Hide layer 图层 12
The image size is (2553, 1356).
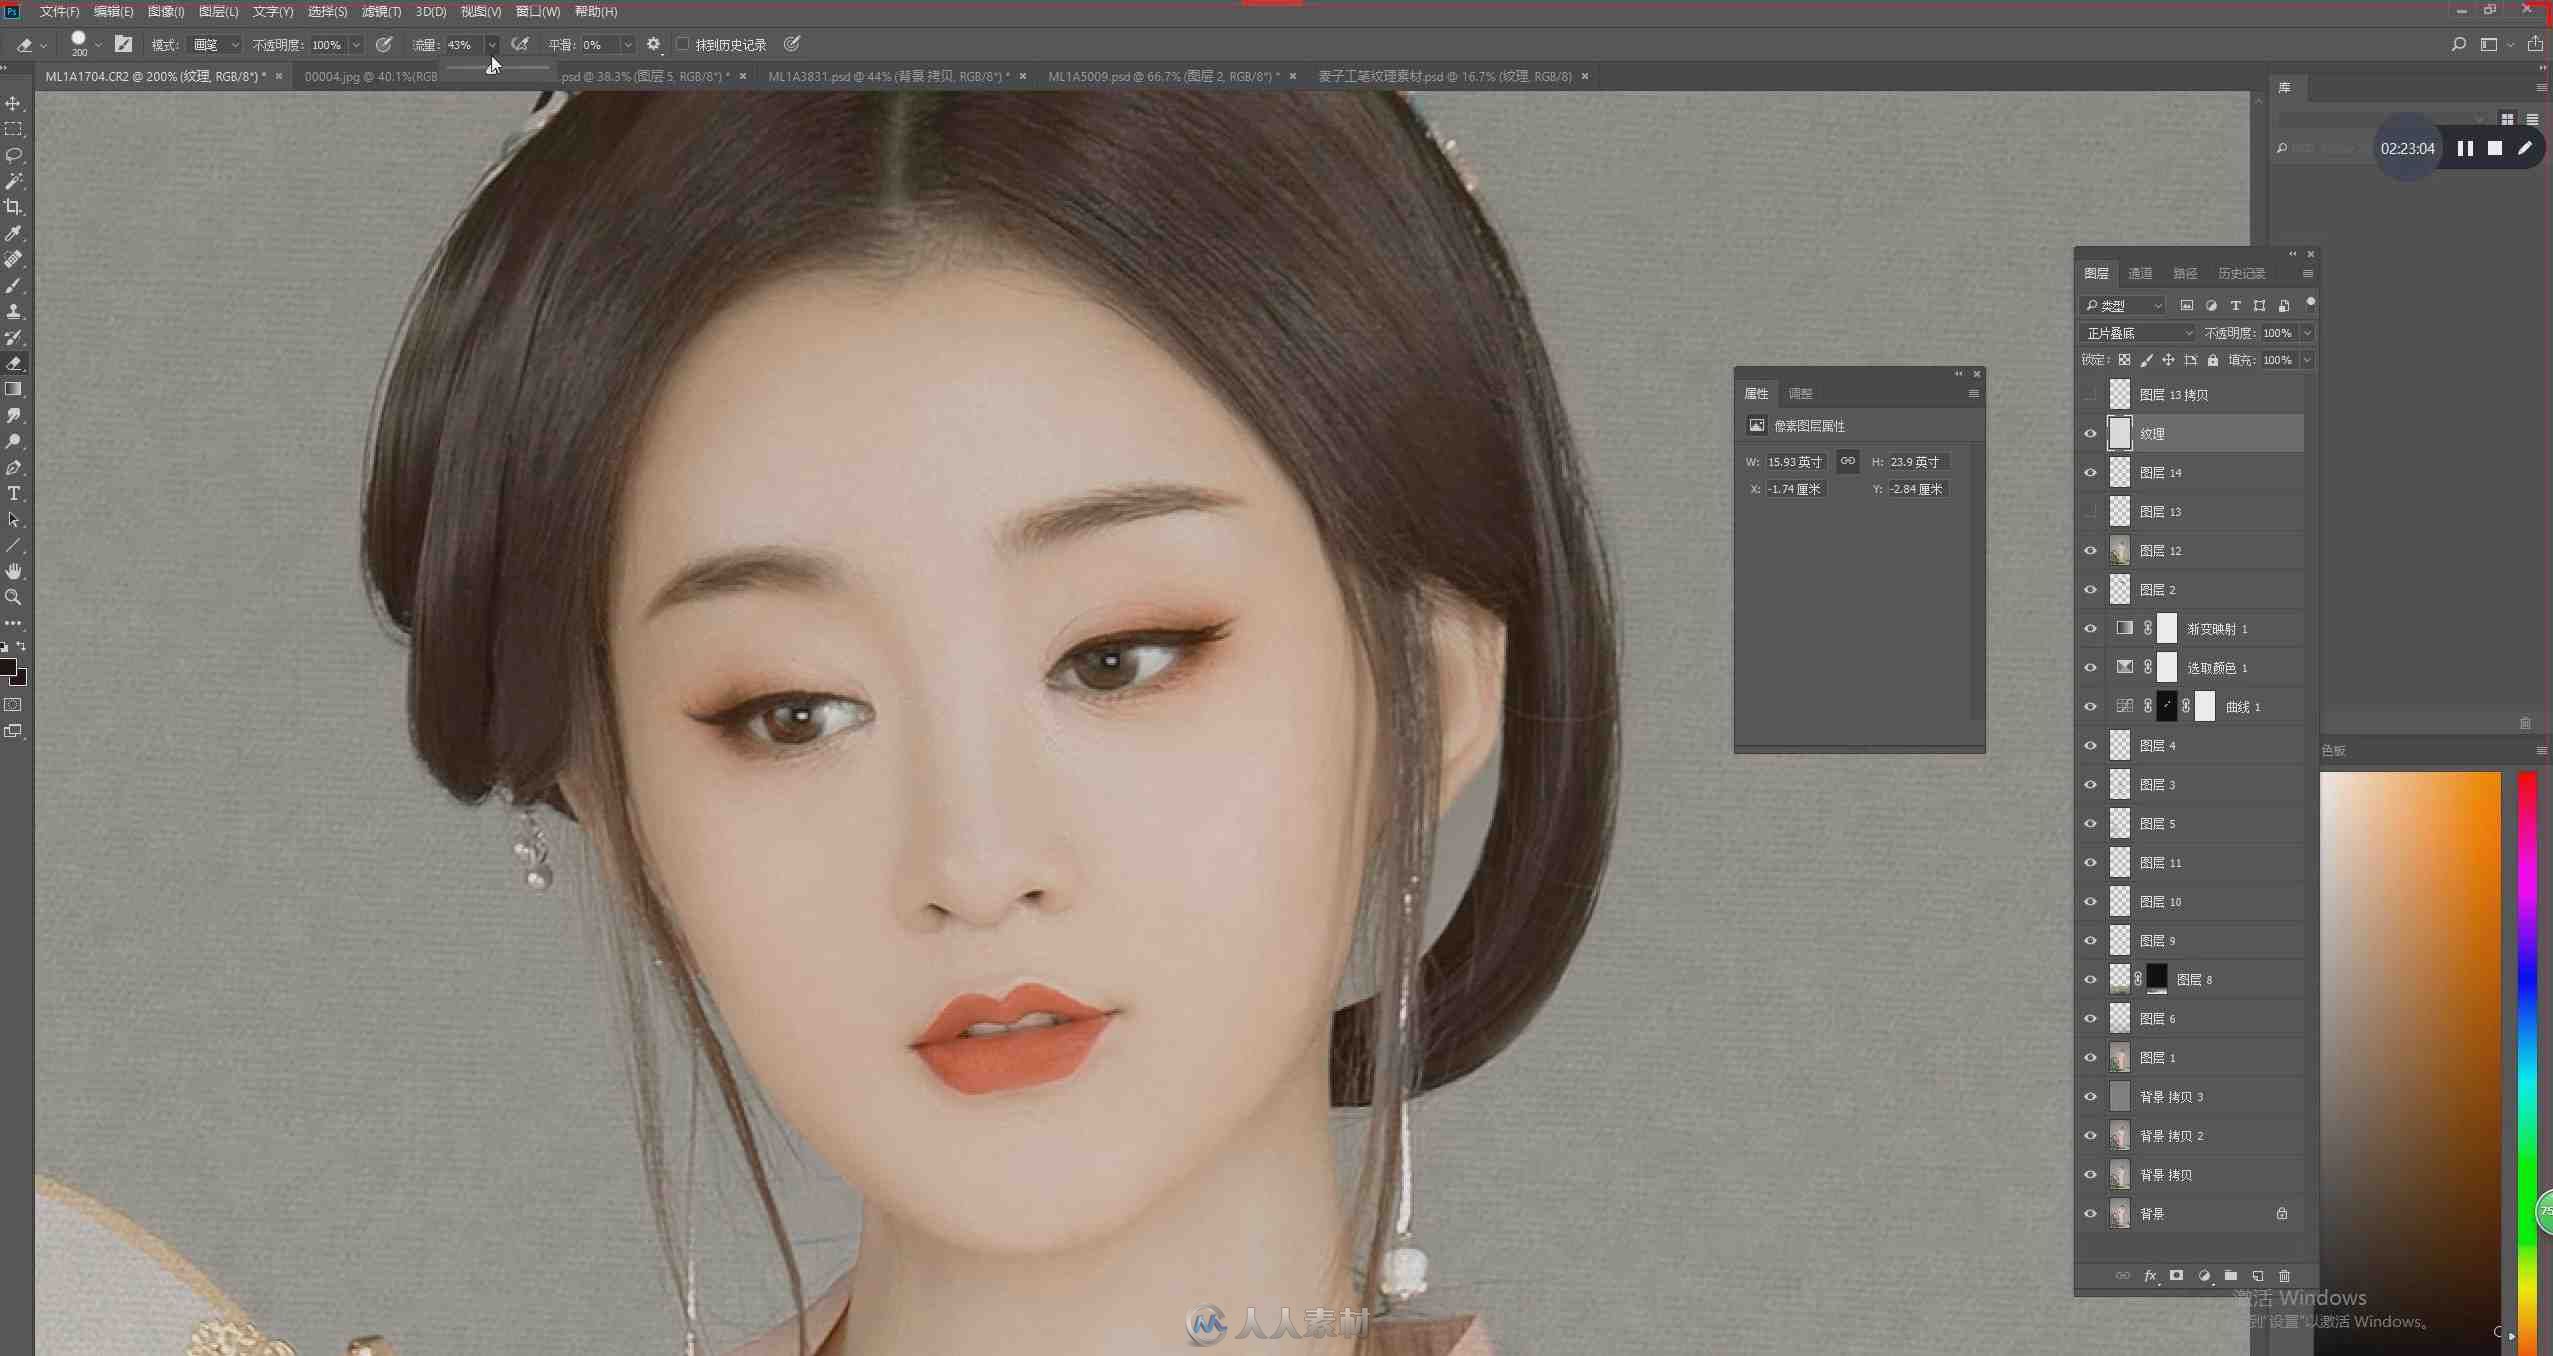pyautogui.click(x=2090, y=551)
